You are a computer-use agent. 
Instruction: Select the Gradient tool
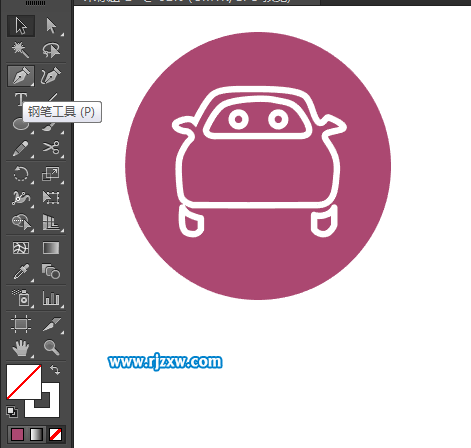coord(51,248)
